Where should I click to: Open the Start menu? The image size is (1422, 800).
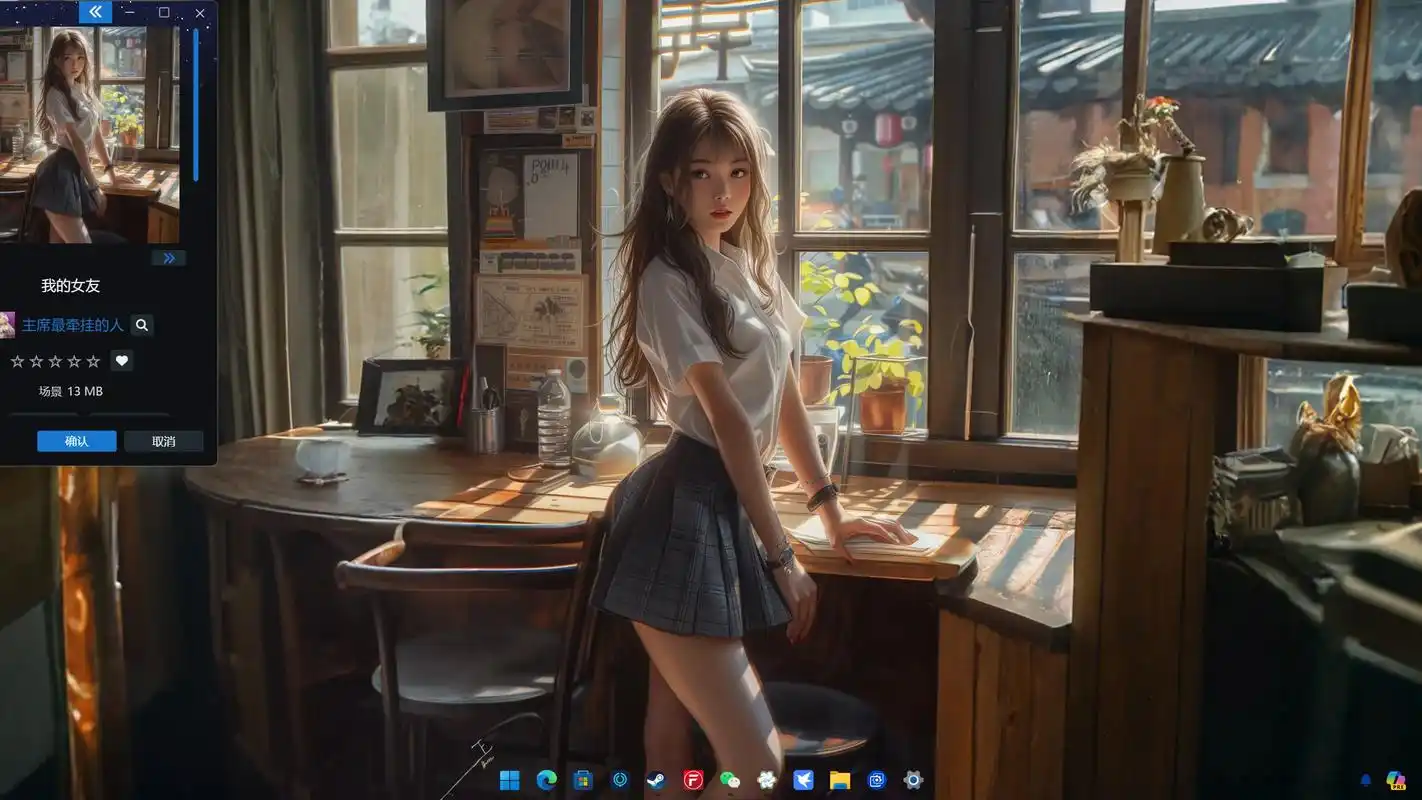coord(511,779)
